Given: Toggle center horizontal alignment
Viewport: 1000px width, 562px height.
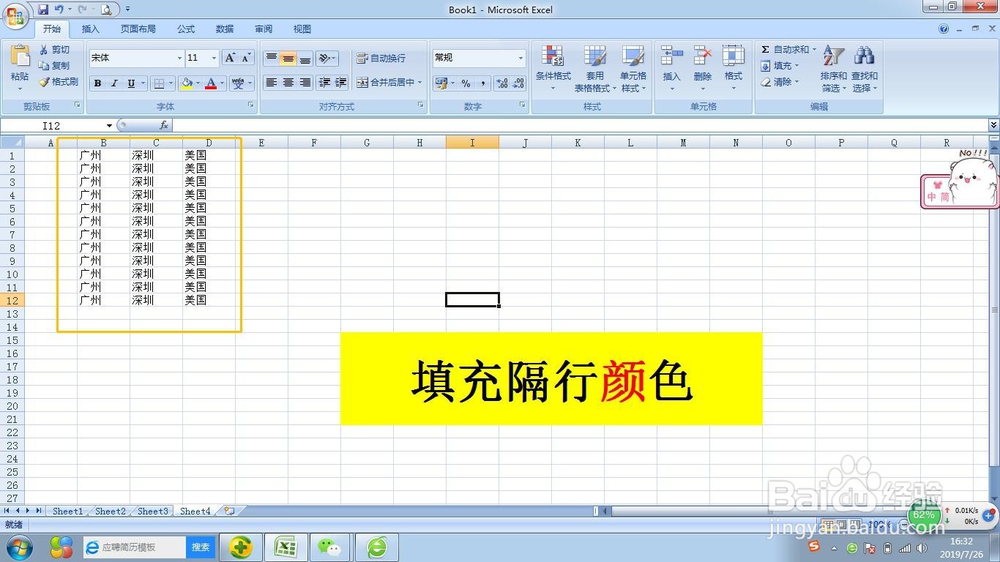Looking at the screenshot, I should pyautogui.click(x=288, y=82).
